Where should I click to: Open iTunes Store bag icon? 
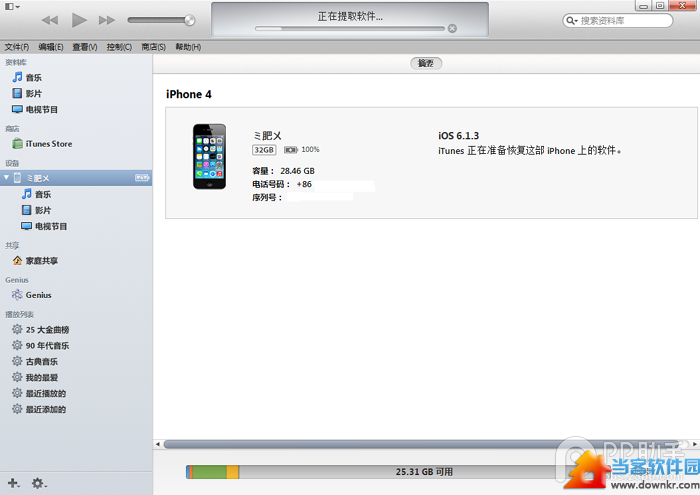[x=17, y=144]
